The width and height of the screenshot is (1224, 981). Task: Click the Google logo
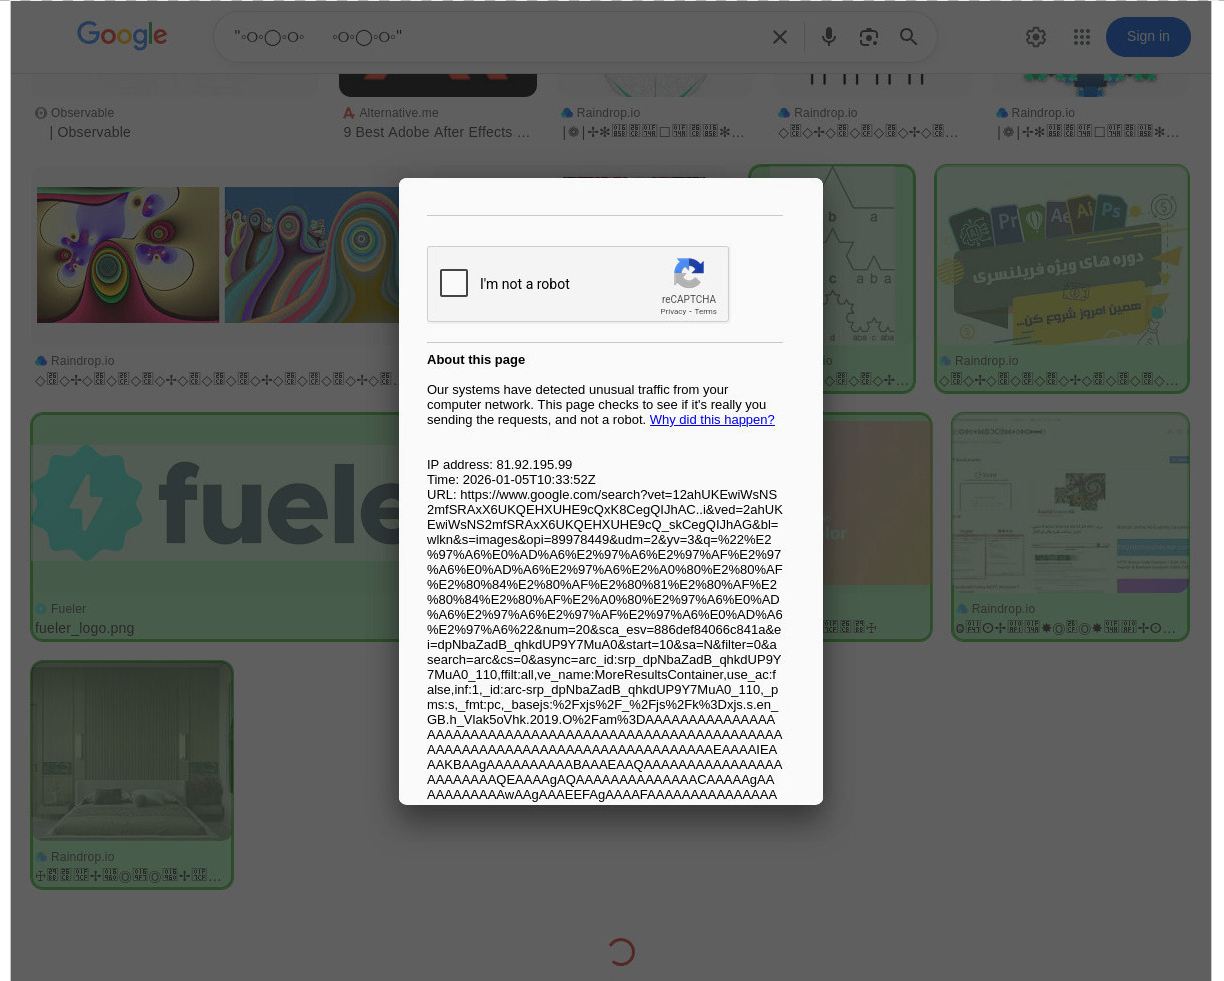point(122,36)
